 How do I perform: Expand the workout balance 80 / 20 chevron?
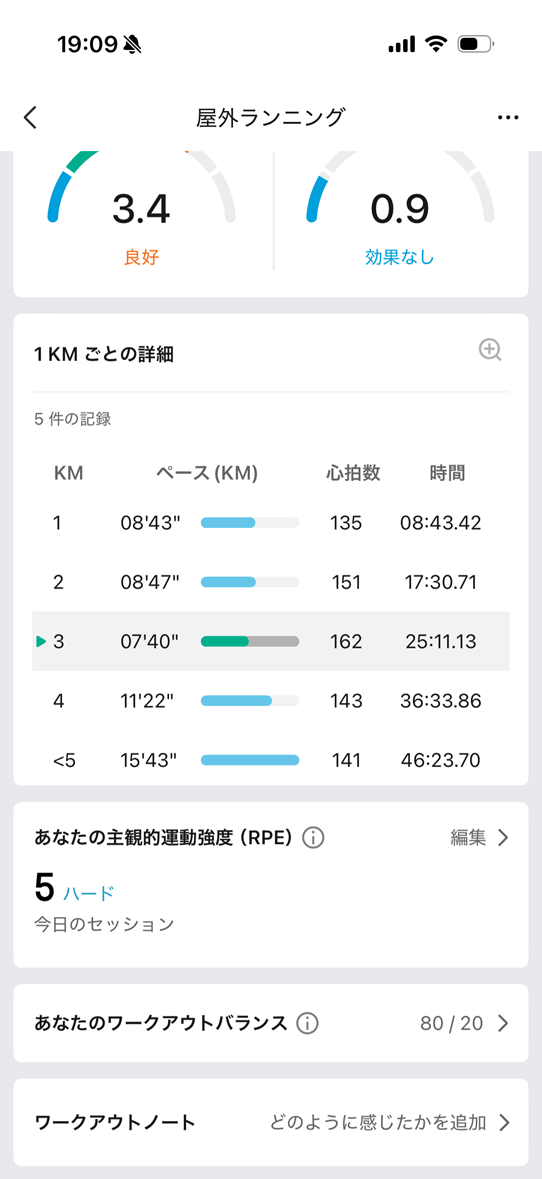(504, 1023)
